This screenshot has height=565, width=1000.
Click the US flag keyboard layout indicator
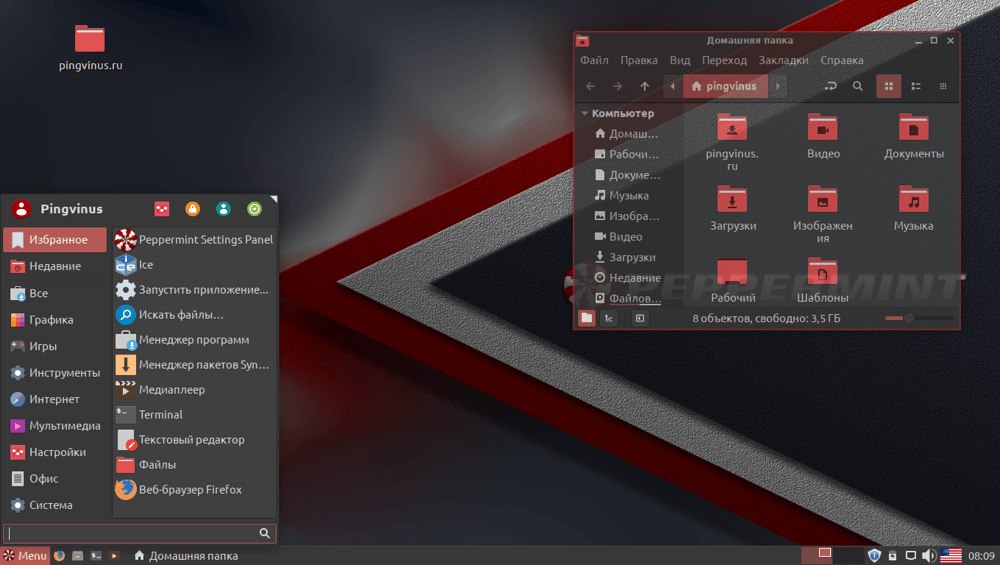point(951,555)
